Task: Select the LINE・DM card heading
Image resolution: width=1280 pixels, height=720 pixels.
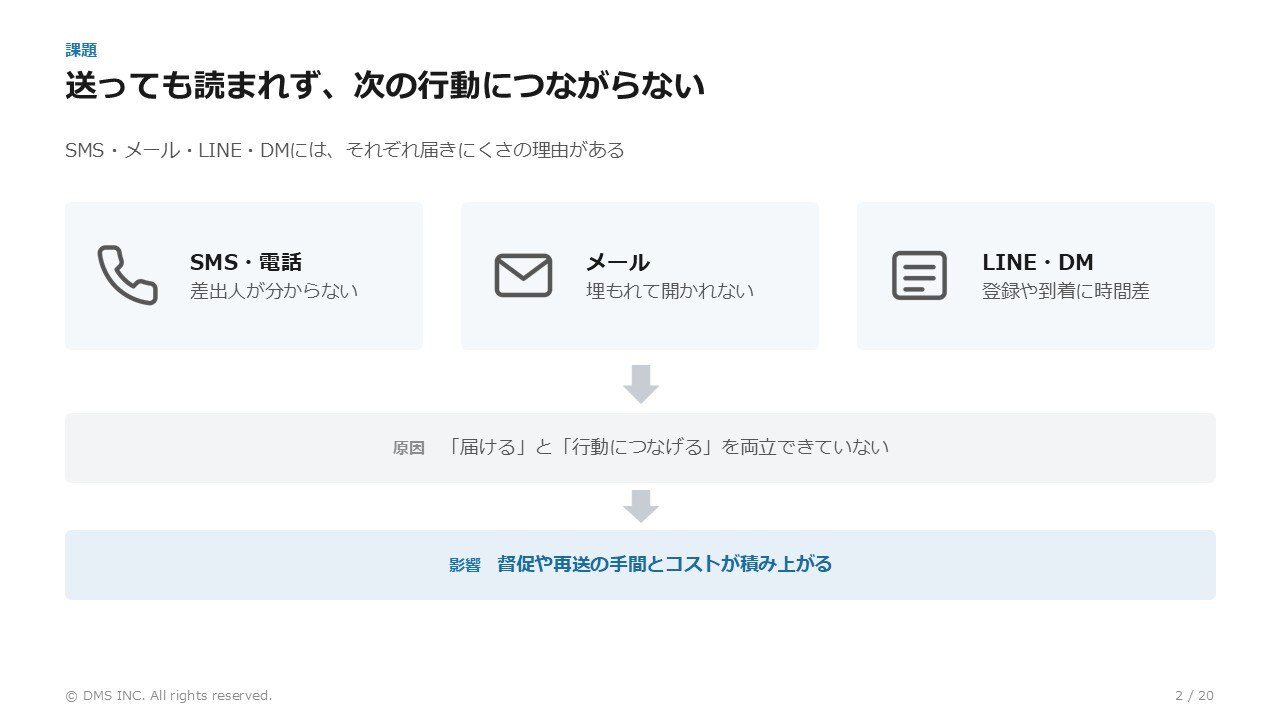Action: (1037, 262)
